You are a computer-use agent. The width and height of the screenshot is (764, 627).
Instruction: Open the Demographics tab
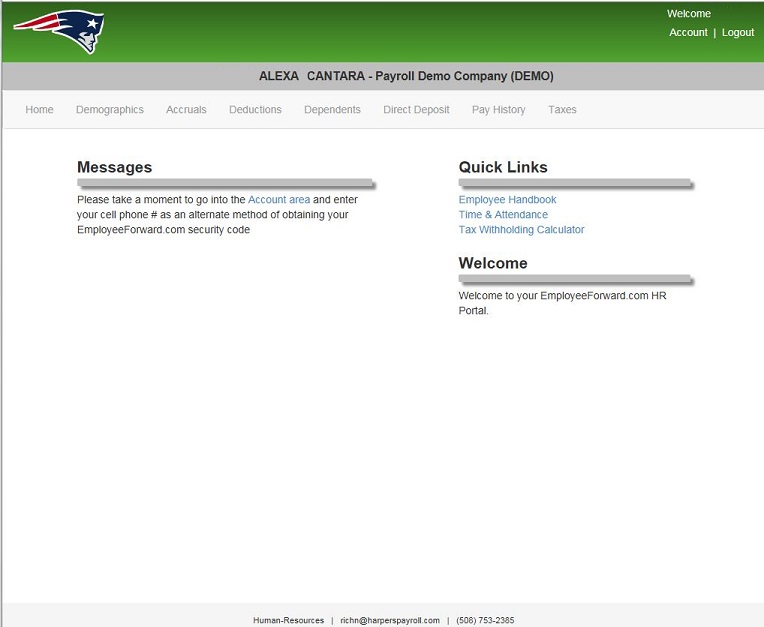pos(110,110)
